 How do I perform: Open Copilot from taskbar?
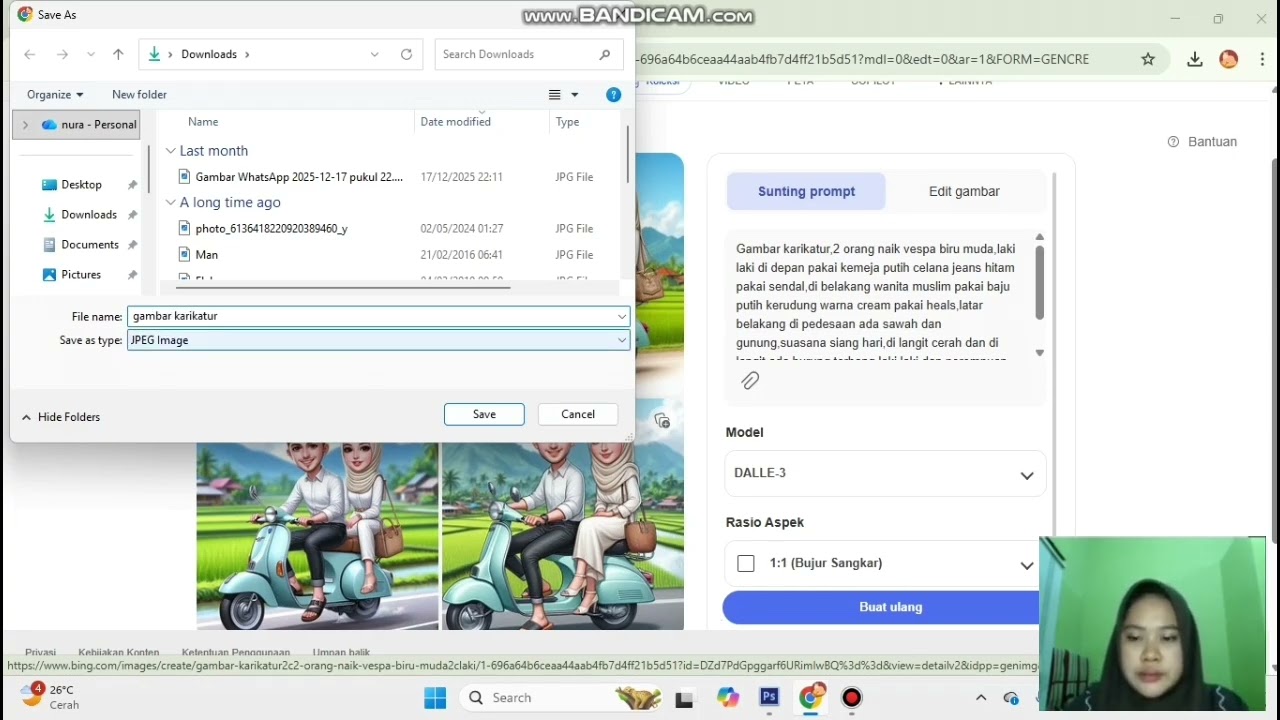point(727,698)
